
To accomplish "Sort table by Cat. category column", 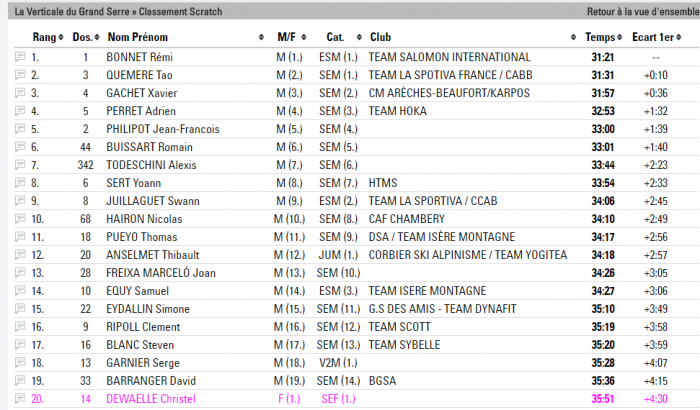I will tap(359, 37).
